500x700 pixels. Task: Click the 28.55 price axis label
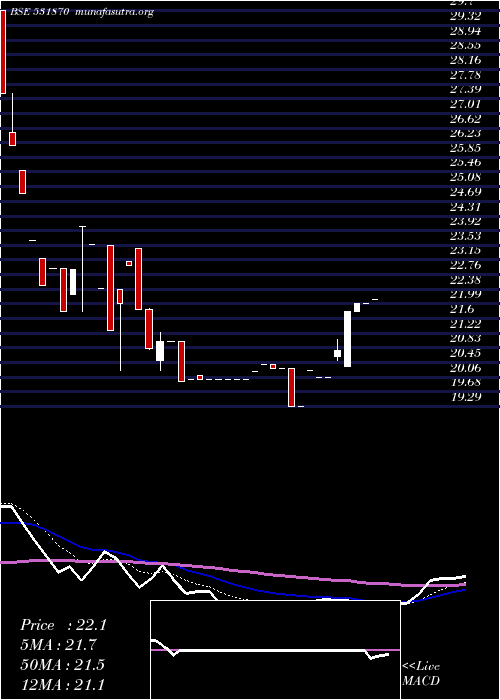click(x=465, y=45)
